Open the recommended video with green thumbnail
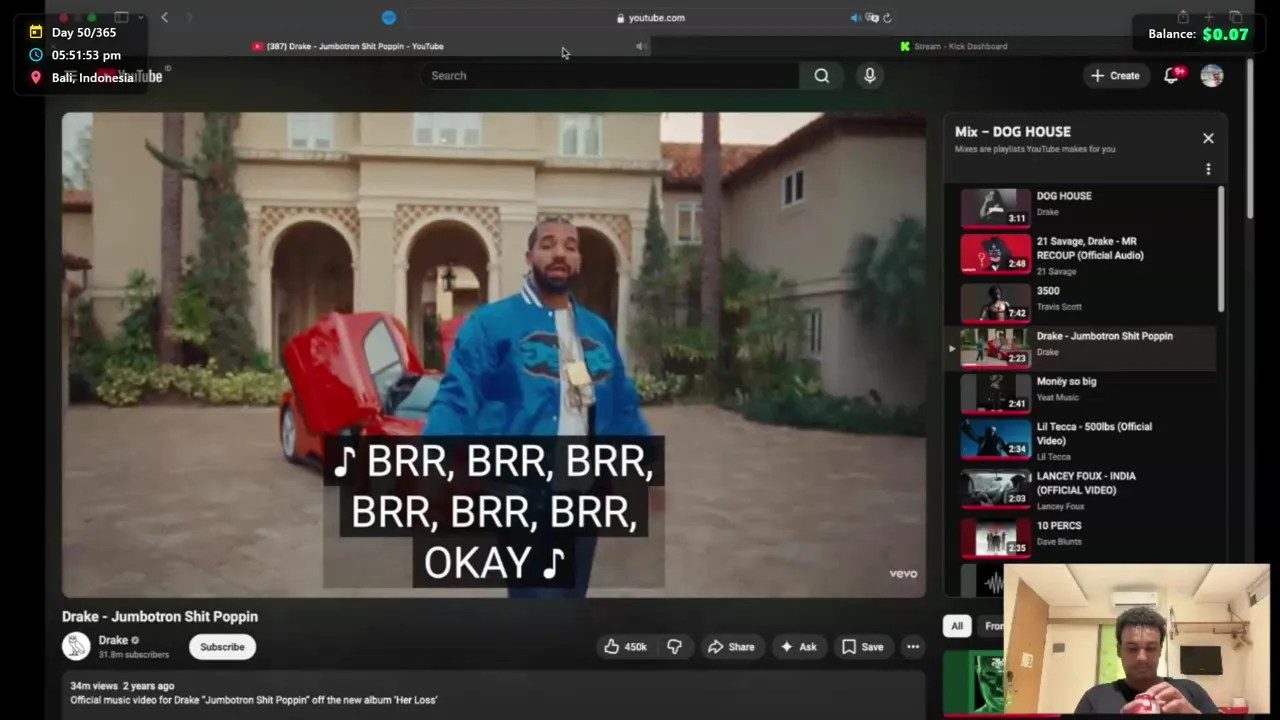The image size is (1280, 720). click(x=972, y=684)
